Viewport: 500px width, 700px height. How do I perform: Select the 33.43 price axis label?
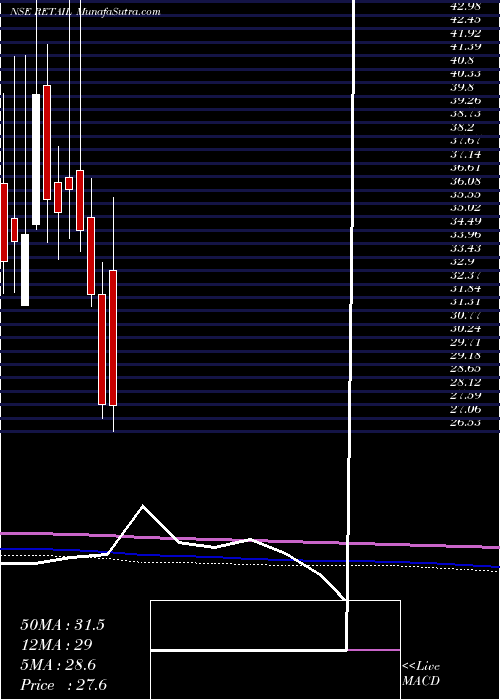pos(466,248)
